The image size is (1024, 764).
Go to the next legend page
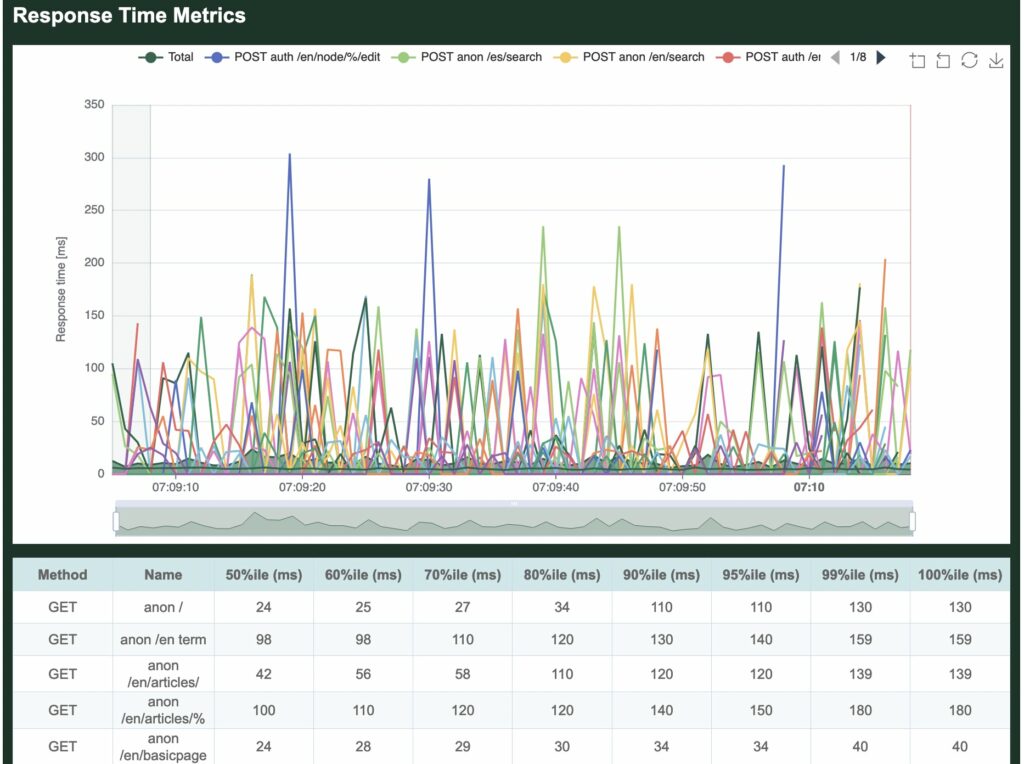pos(880,57)
